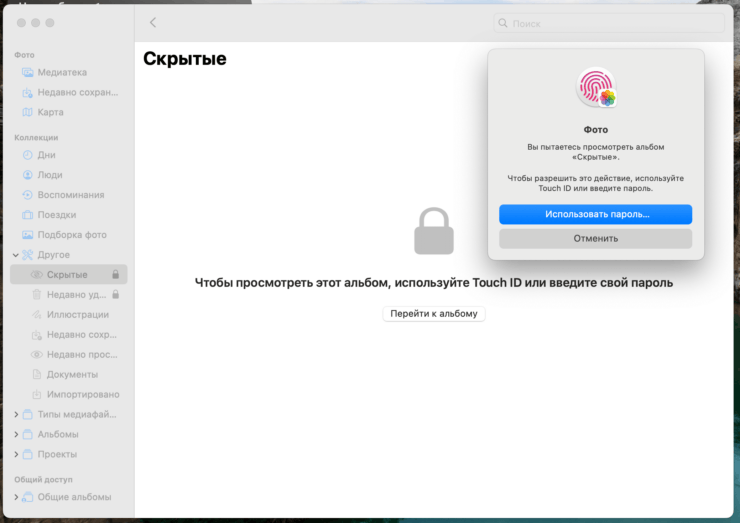Click the Типы медиафай... folder icon
Screen dimensions: 740x523
coord(28,414)
